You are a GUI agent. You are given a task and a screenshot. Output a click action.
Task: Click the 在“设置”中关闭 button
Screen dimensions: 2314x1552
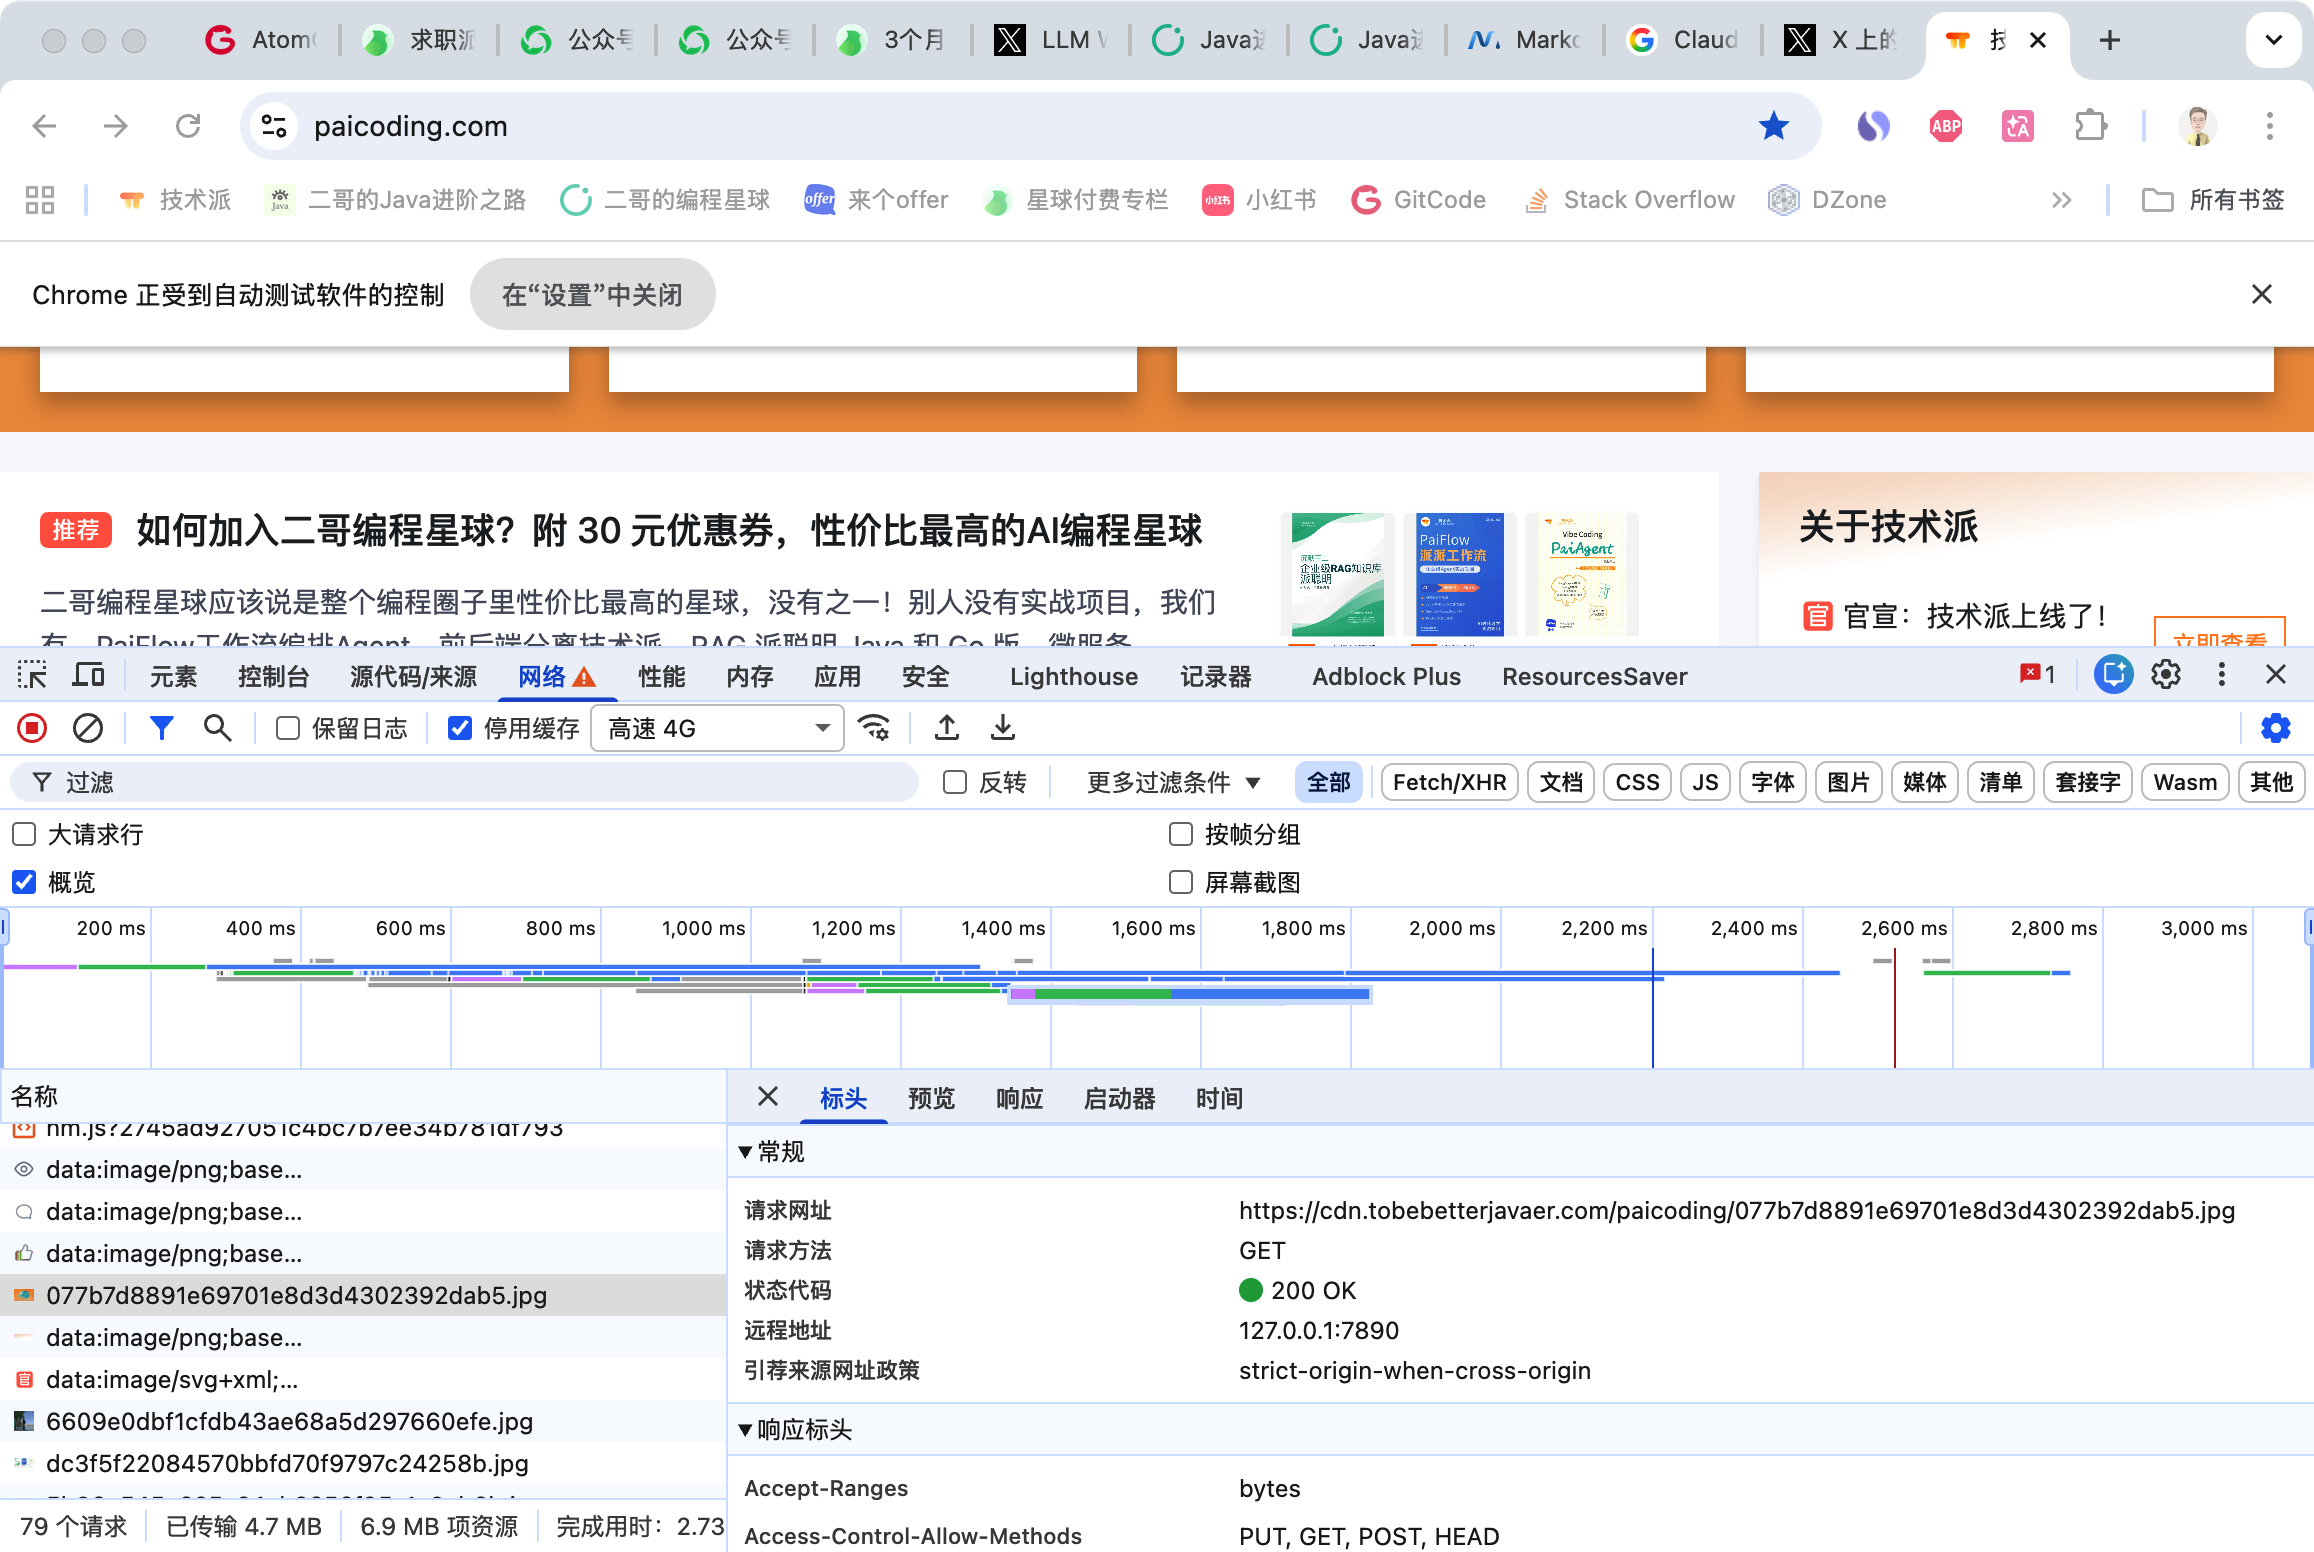592,295
